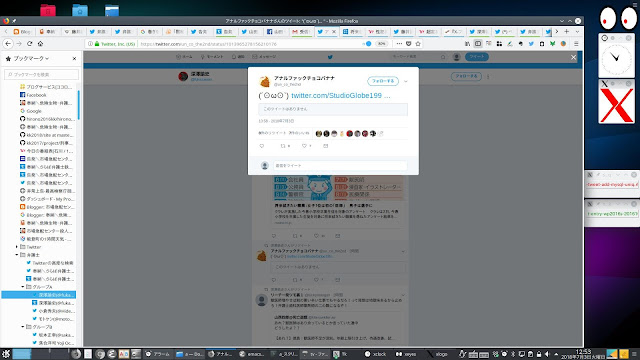The image size is (640, 360).
Task: Open the pink folder icon on the desktop
Action: [x=48, y=10]
